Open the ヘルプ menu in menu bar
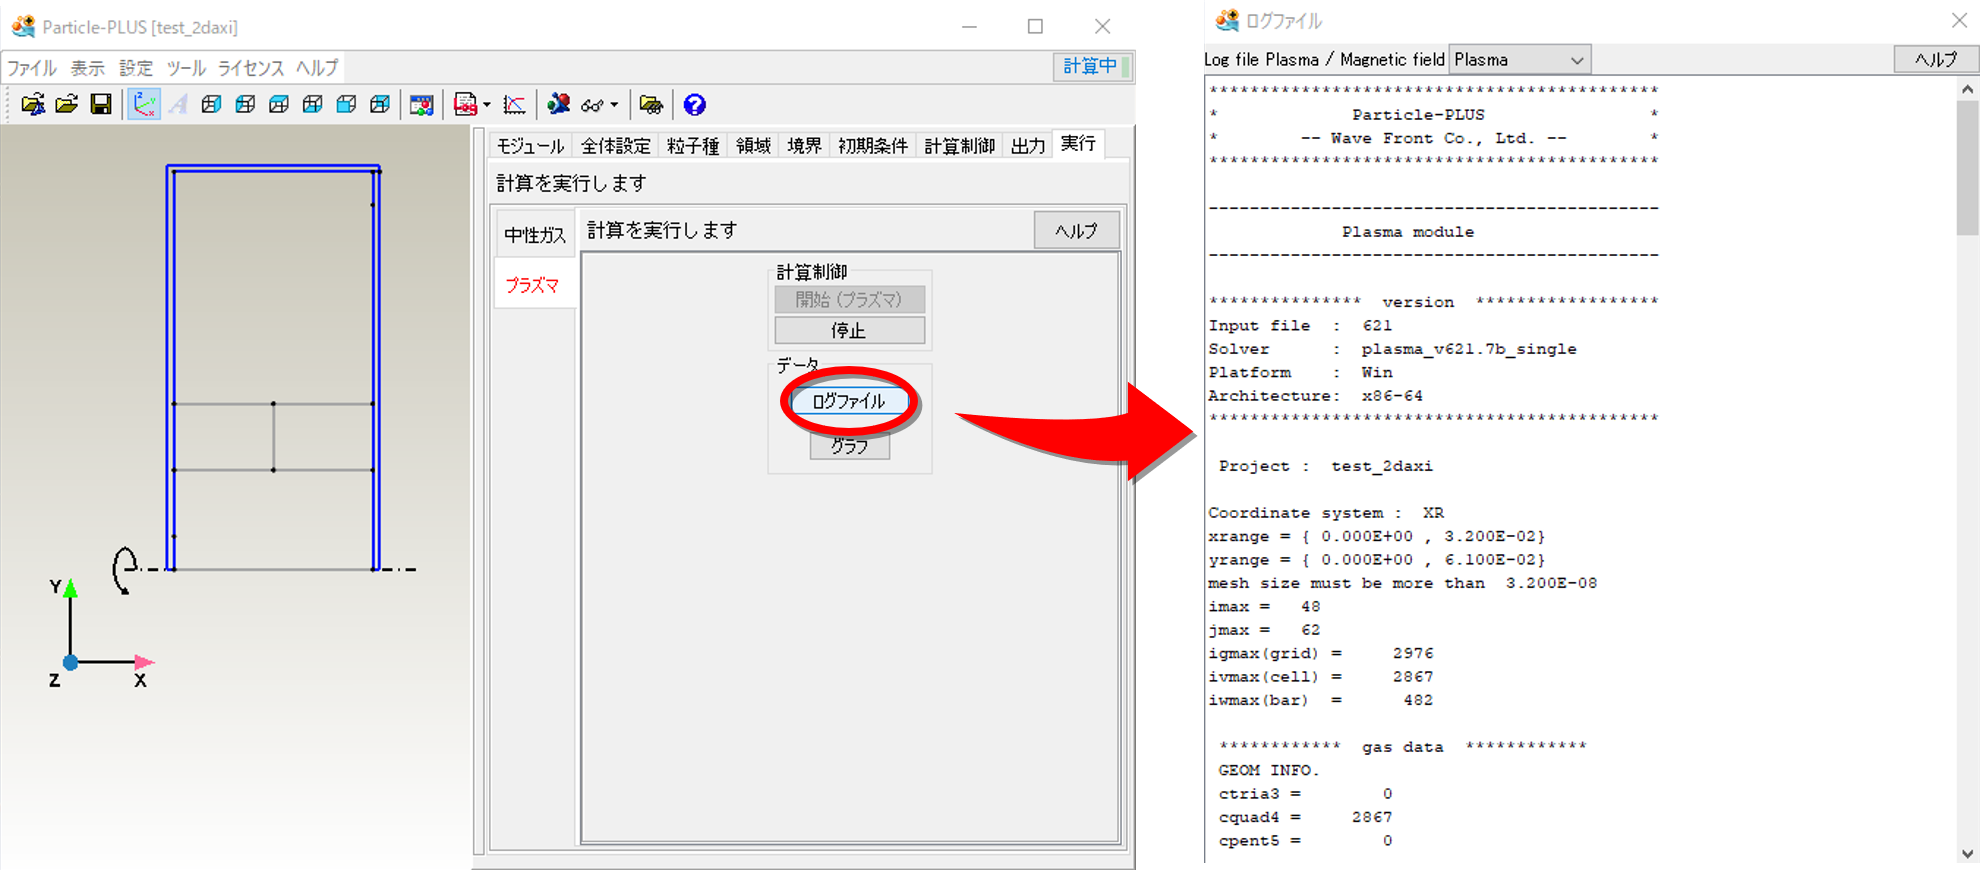 (x=317, y=68)
